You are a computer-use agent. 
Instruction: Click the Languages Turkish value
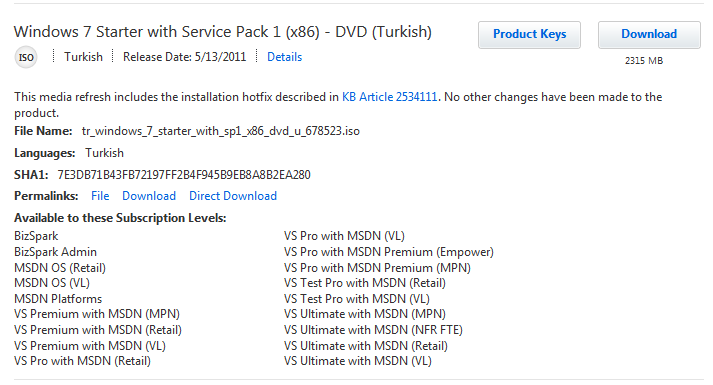point(104,153)
